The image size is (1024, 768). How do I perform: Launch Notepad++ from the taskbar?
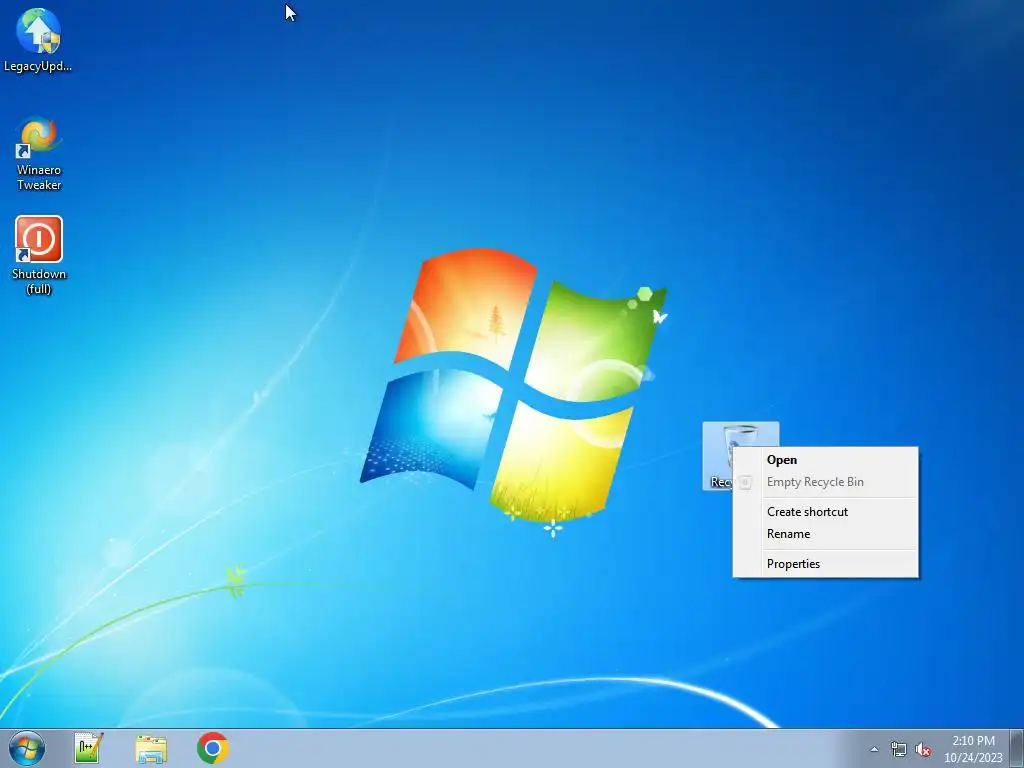(x=88, y=748)
